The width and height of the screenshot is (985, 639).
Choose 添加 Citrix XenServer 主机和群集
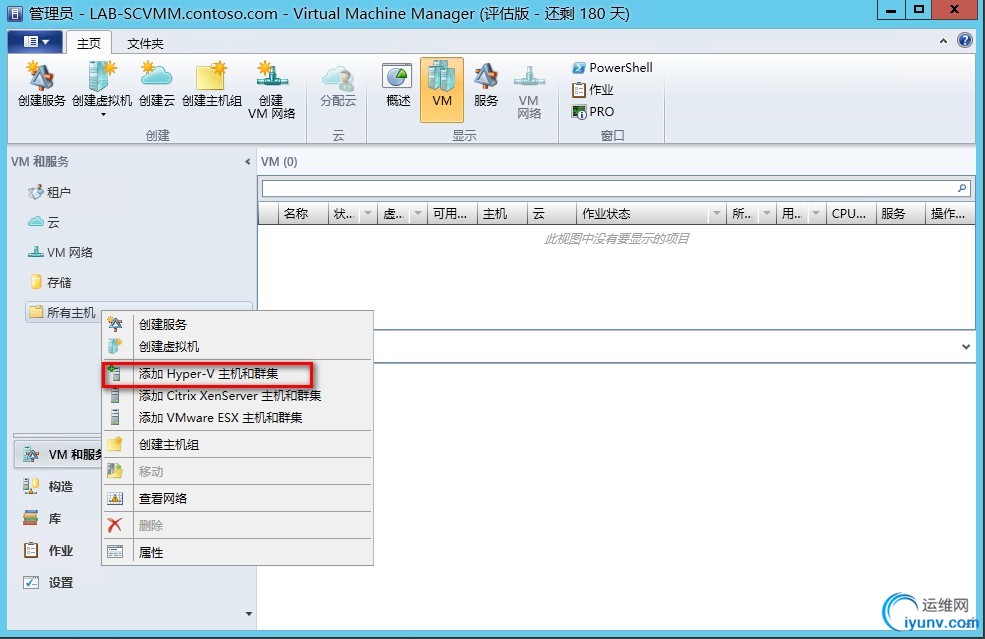coord(237,395)
